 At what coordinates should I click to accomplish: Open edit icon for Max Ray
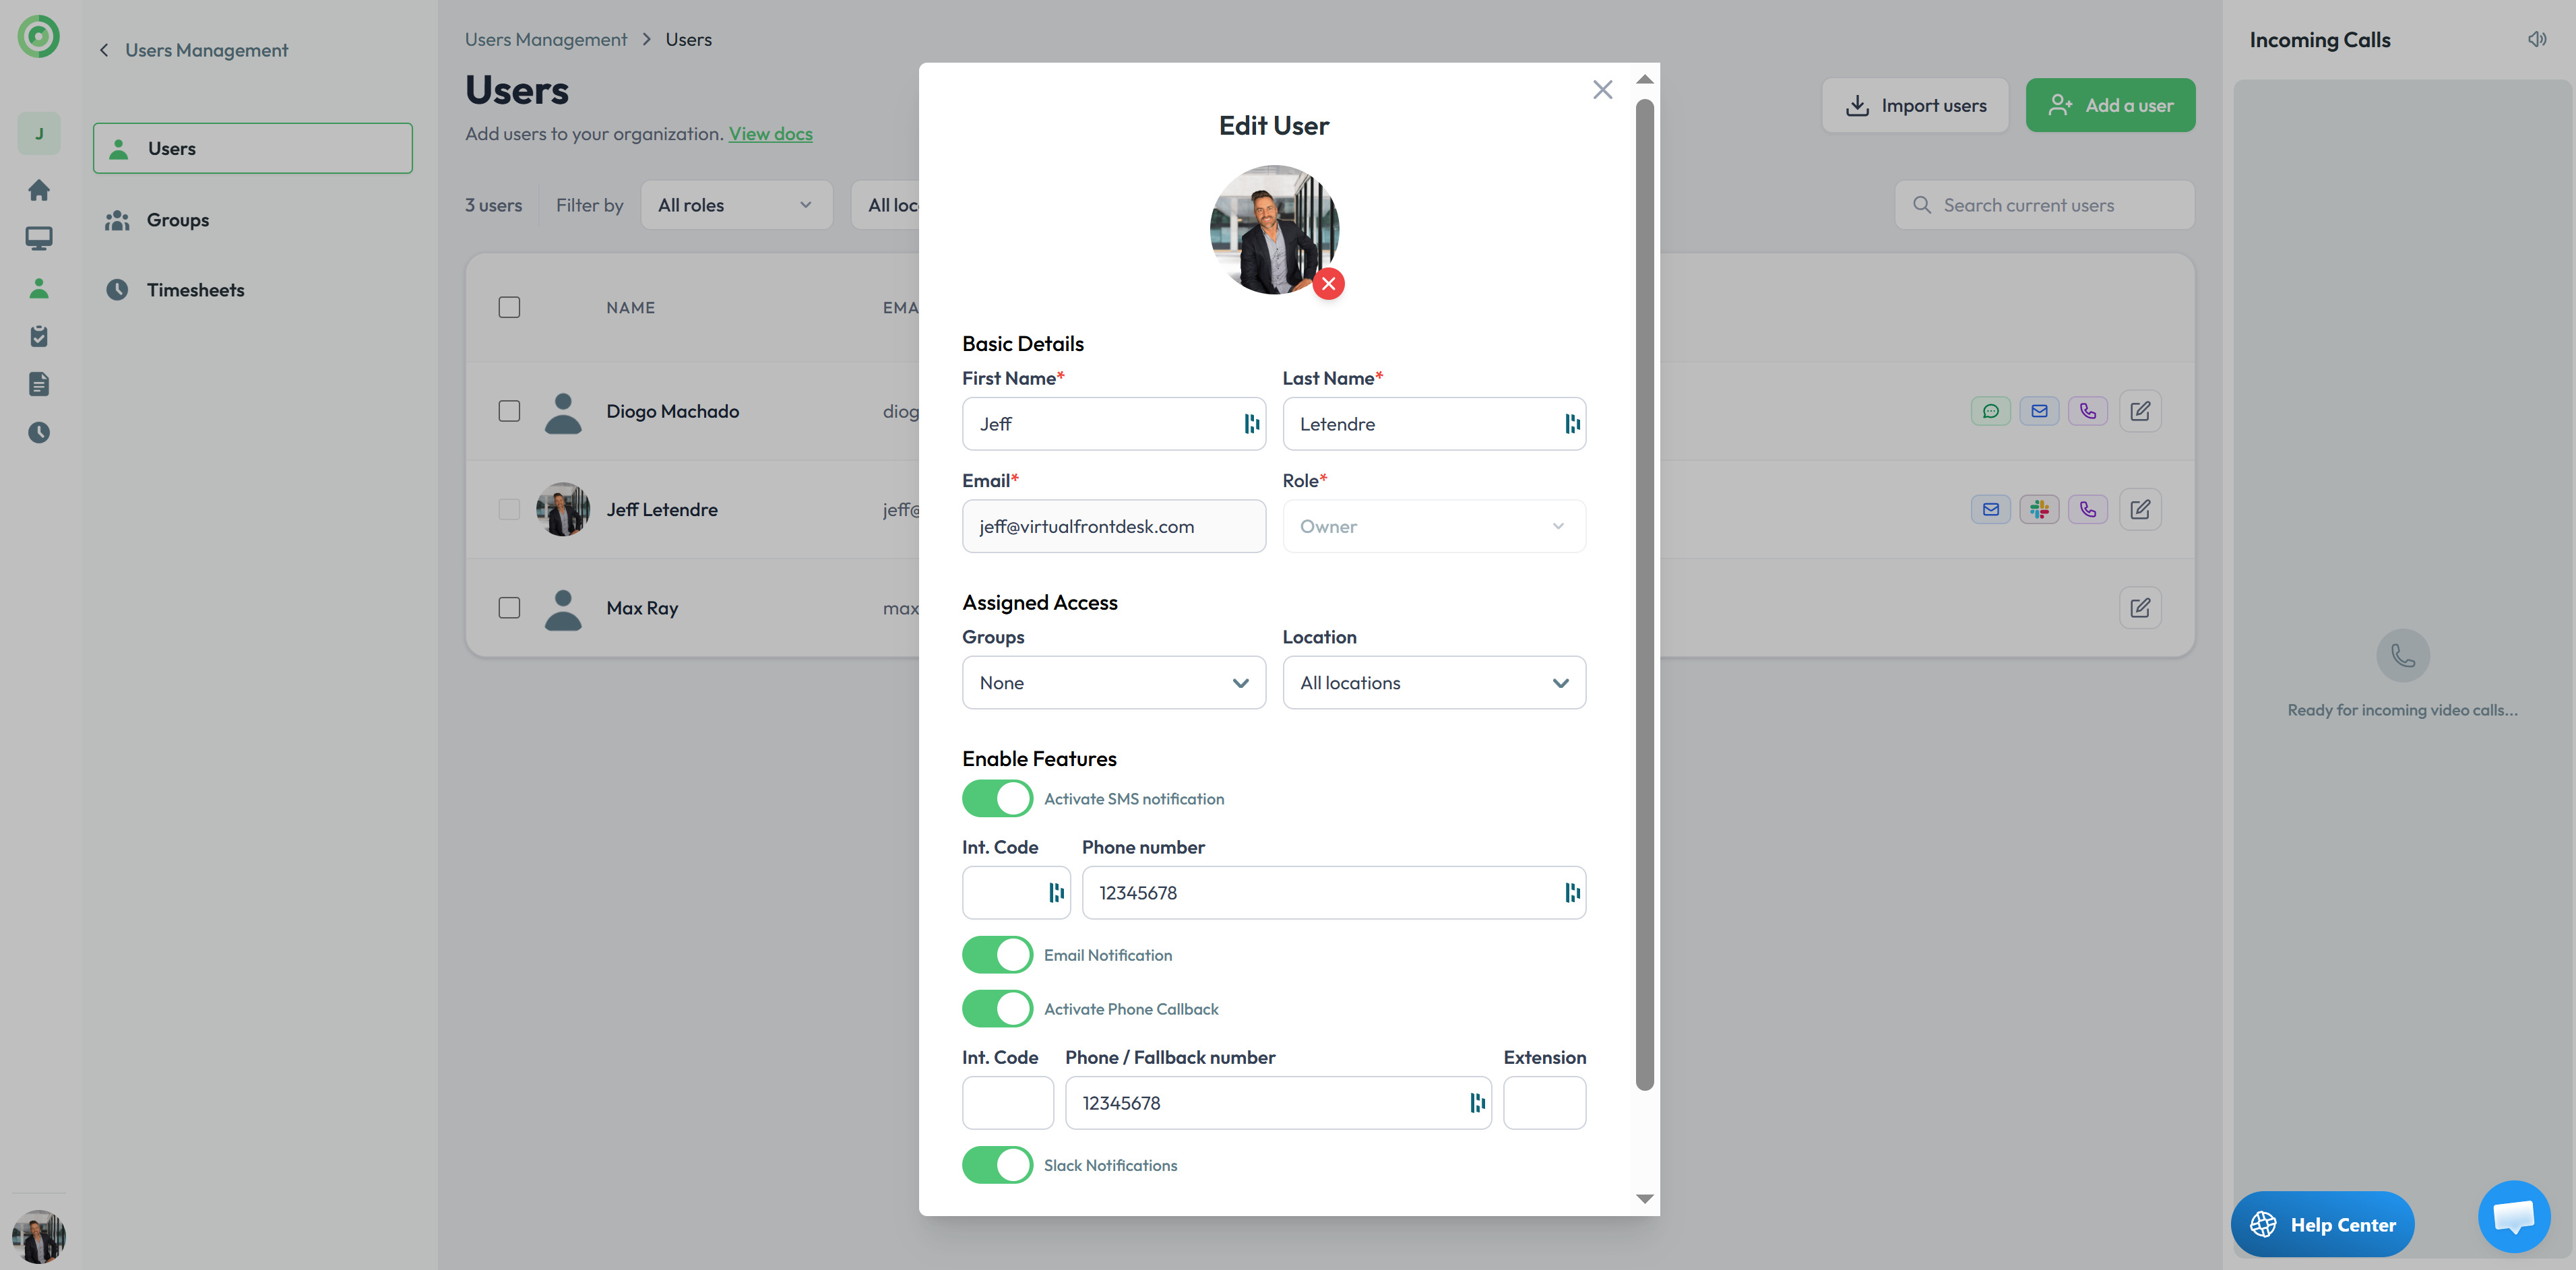[x=2139, y=608]
